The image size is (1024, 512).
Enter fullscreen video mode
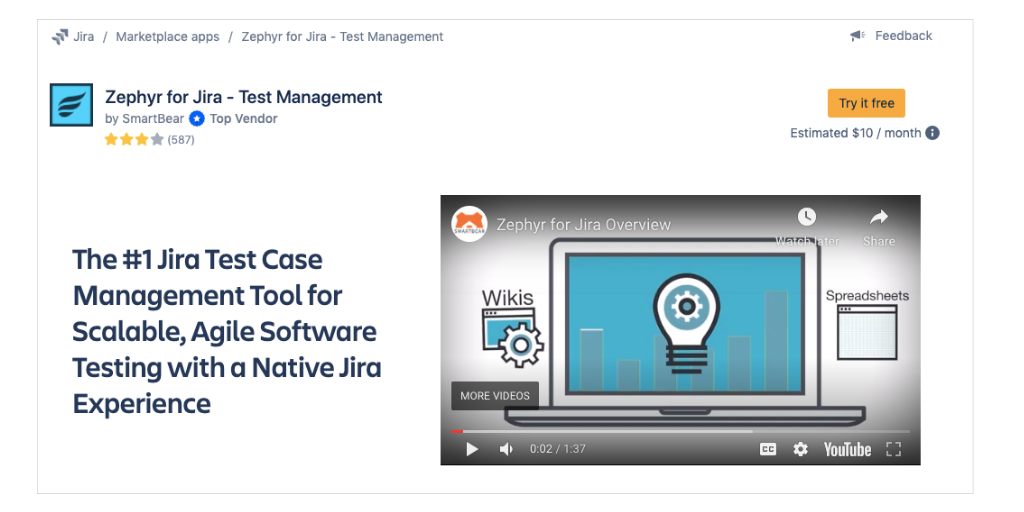pos(893,449)
